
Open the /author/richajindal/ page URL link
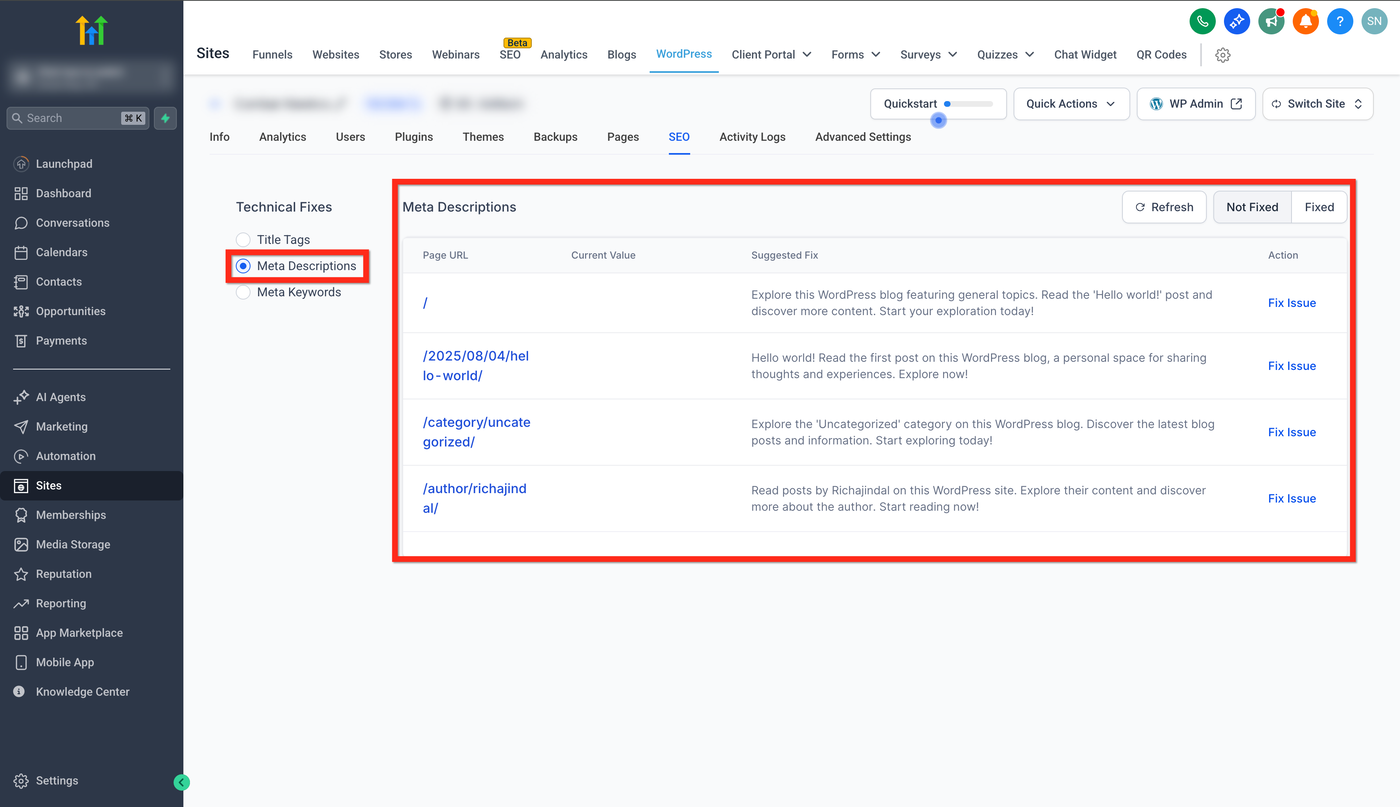(x=475, y=498)
